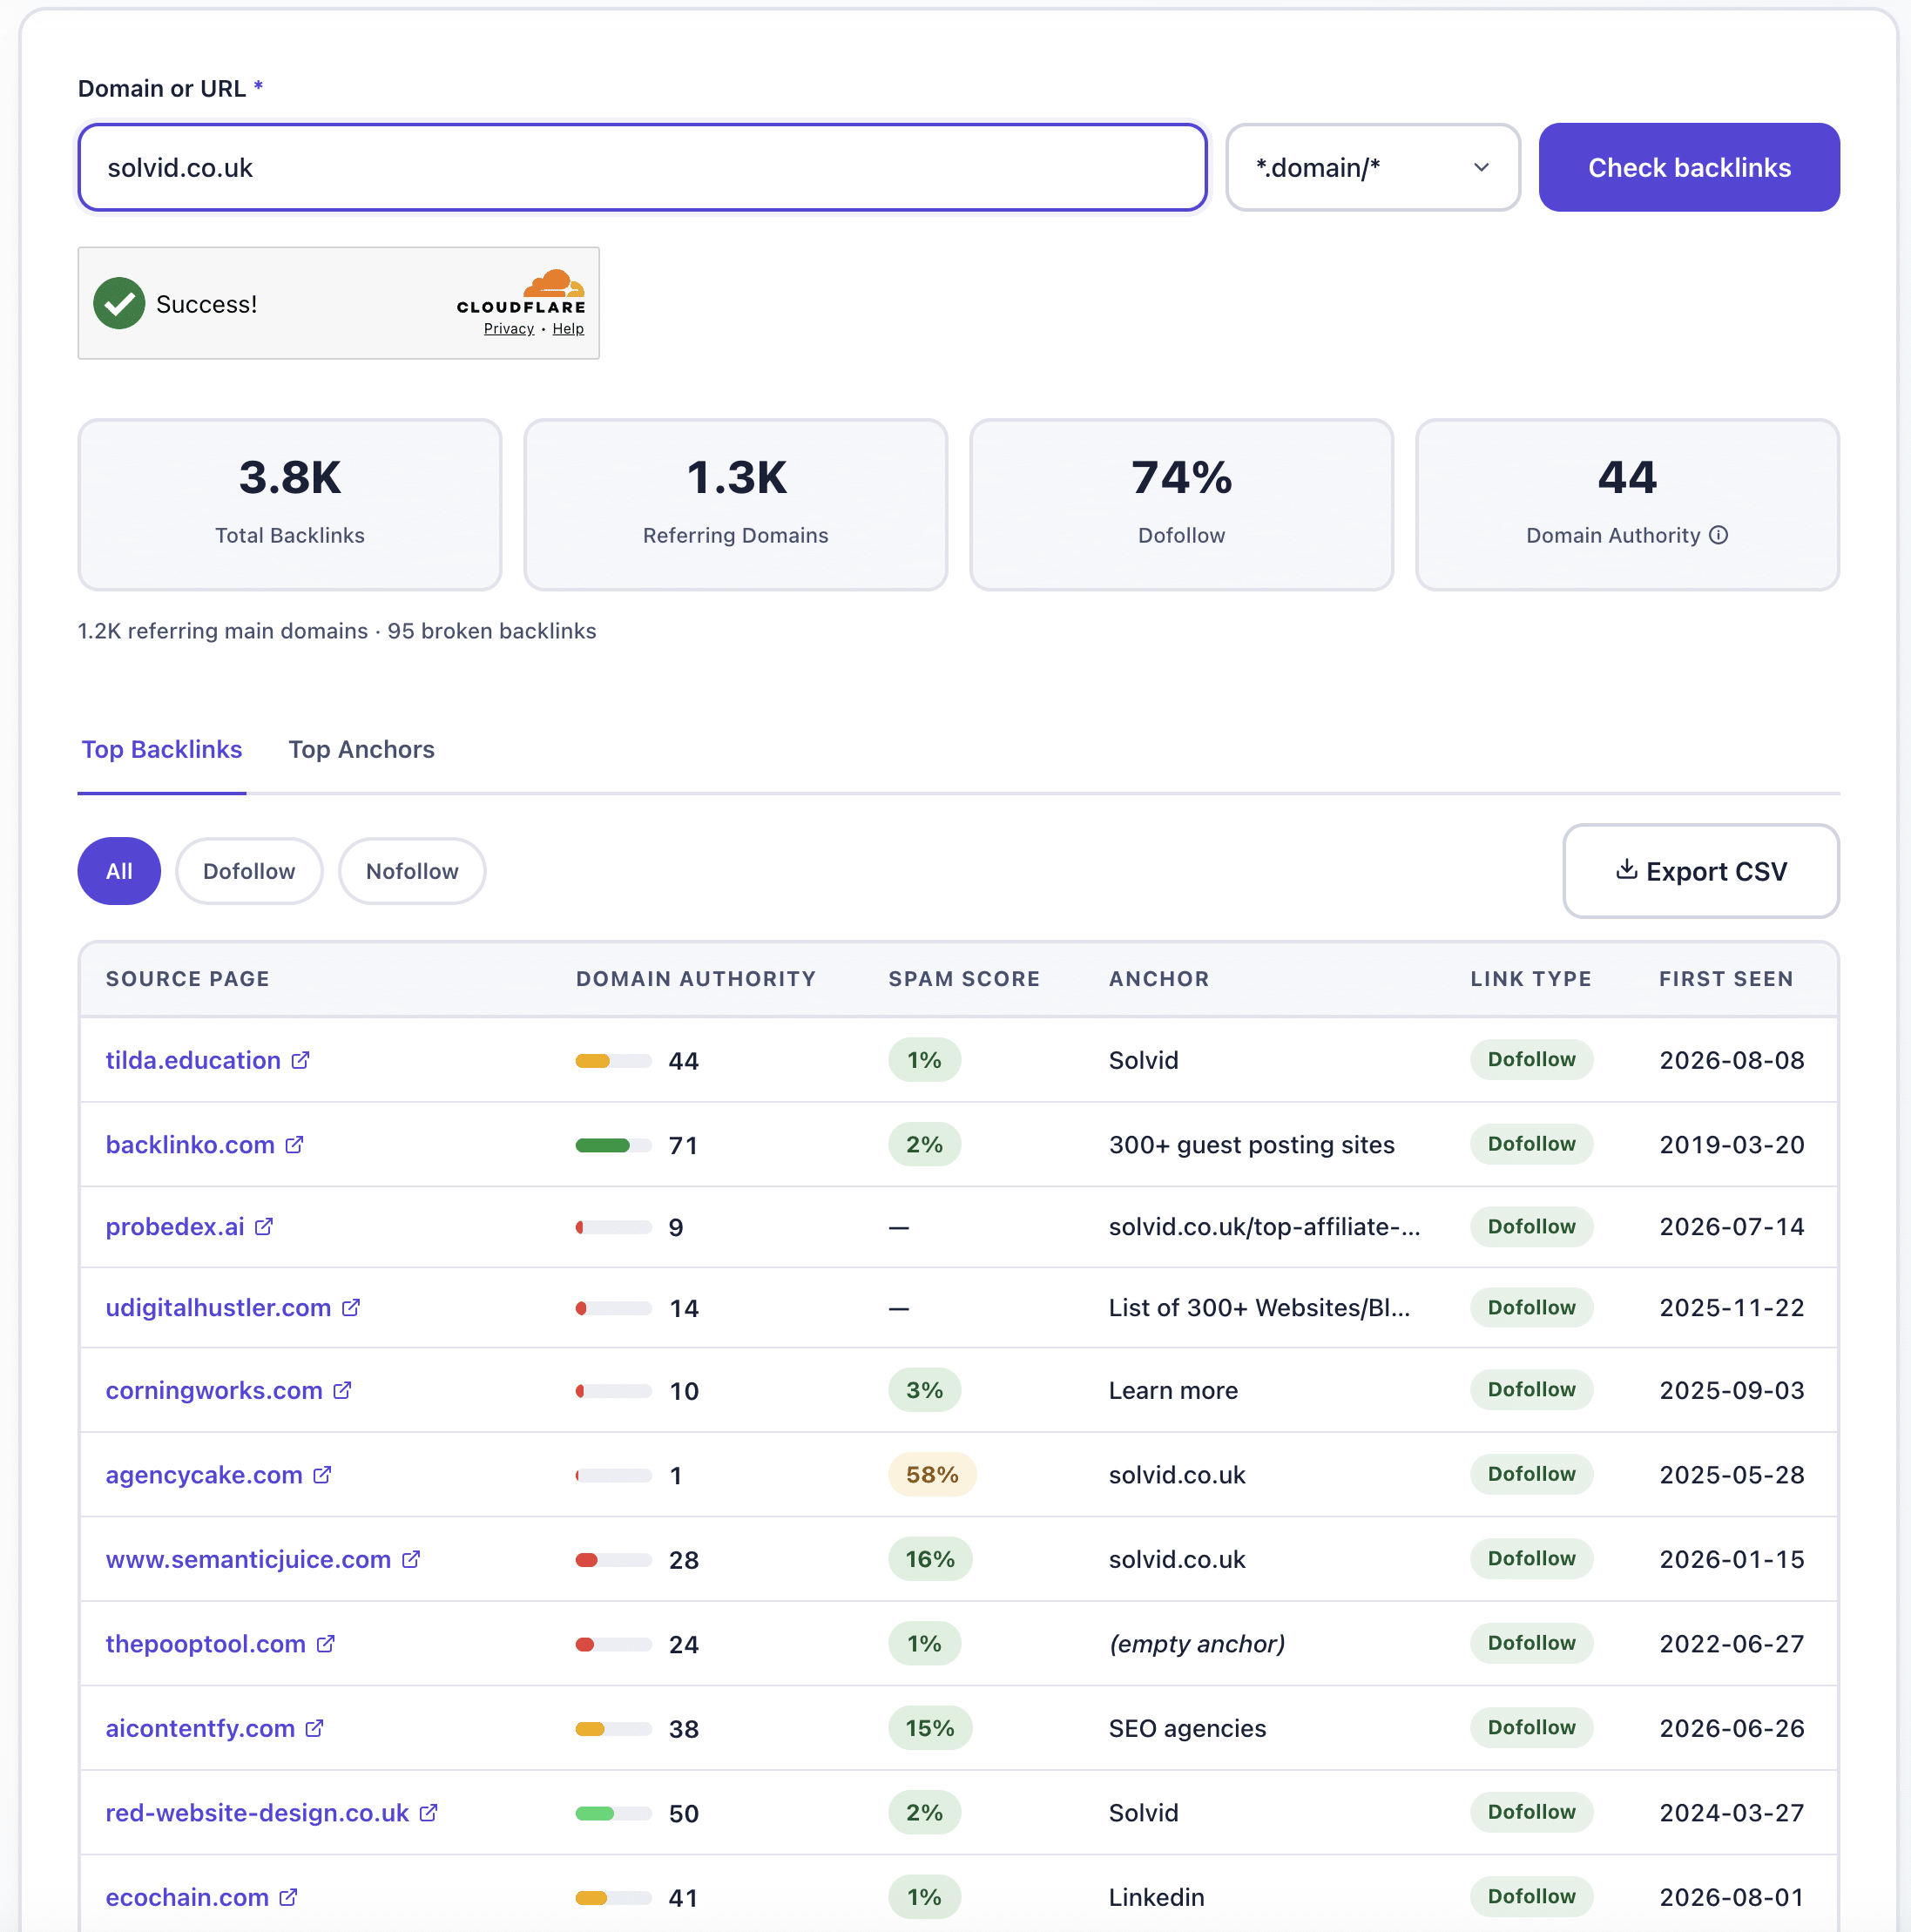Image resolution: width=1911 pixels, height=1932 pixels.
Task: Click the Referring Domains 1.3K card
Action: 736,505
